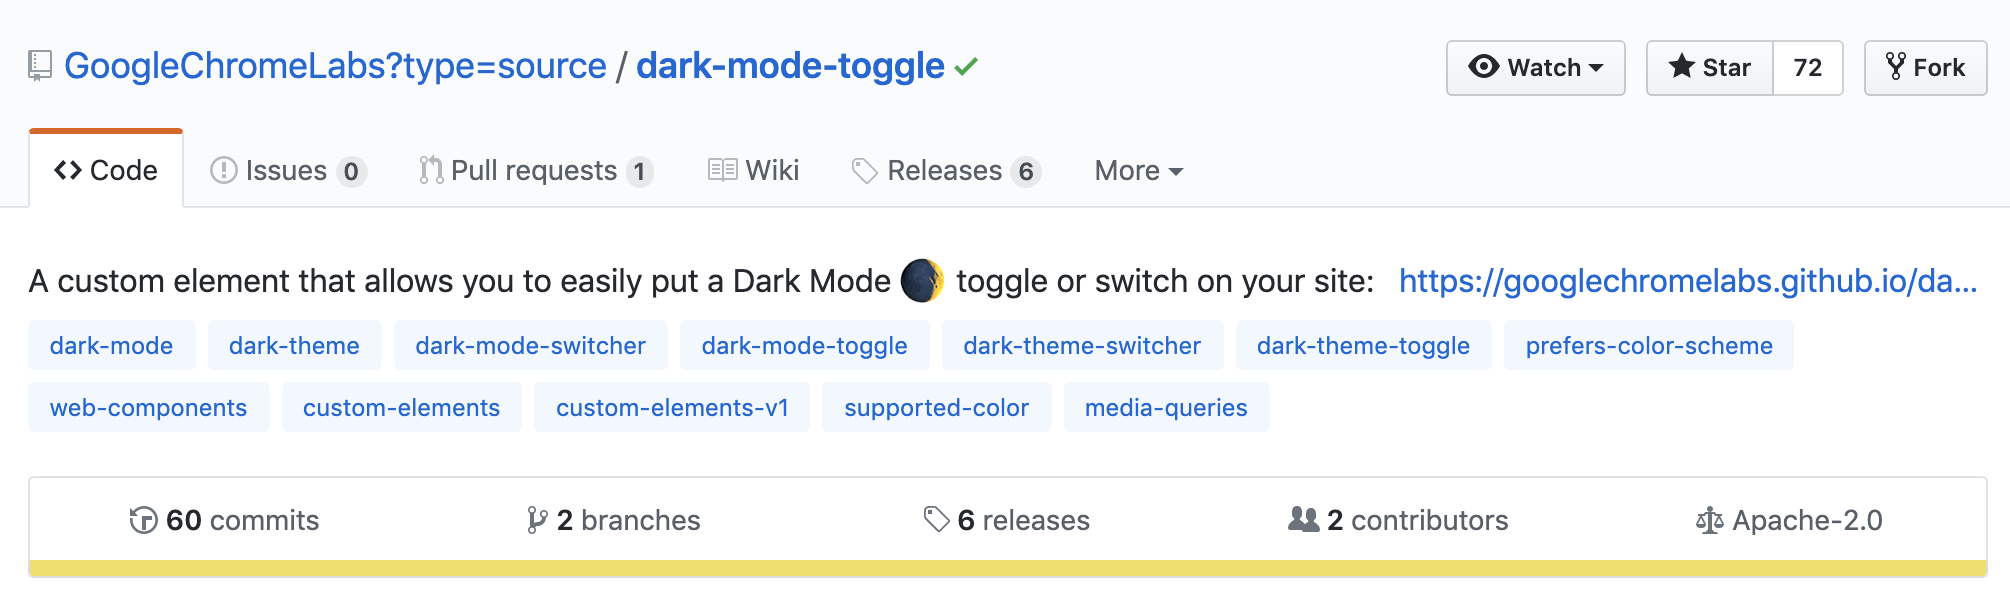Switch to the Issues tab

tap(288, 171)
